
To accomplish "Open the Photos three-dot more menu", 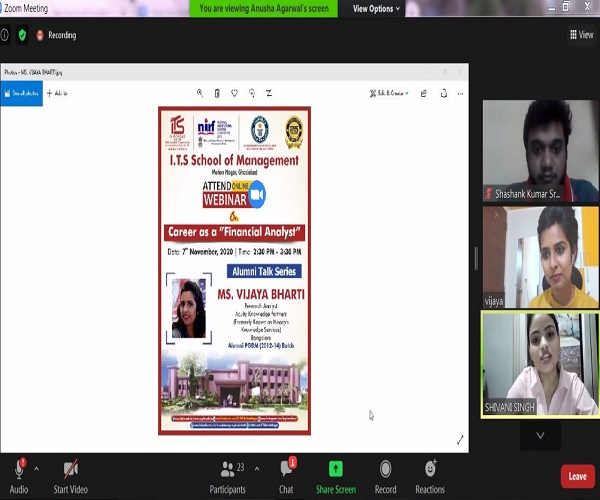I will 460,93.
